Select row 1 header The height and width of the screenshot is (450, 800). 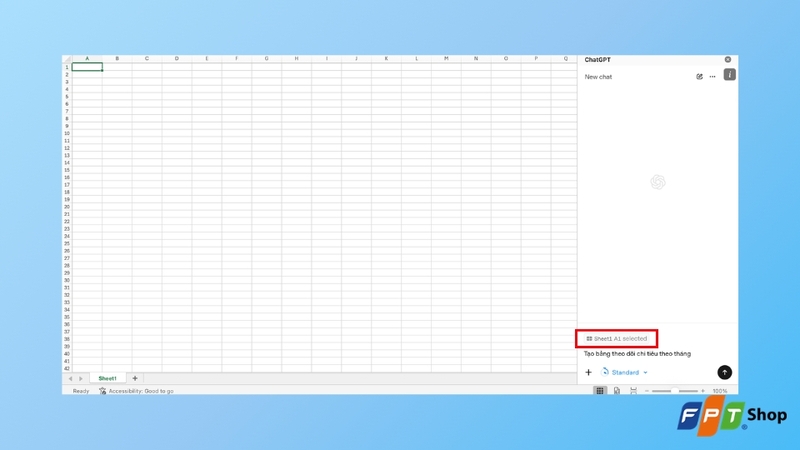pyautogui.click(x=67, y=67)
